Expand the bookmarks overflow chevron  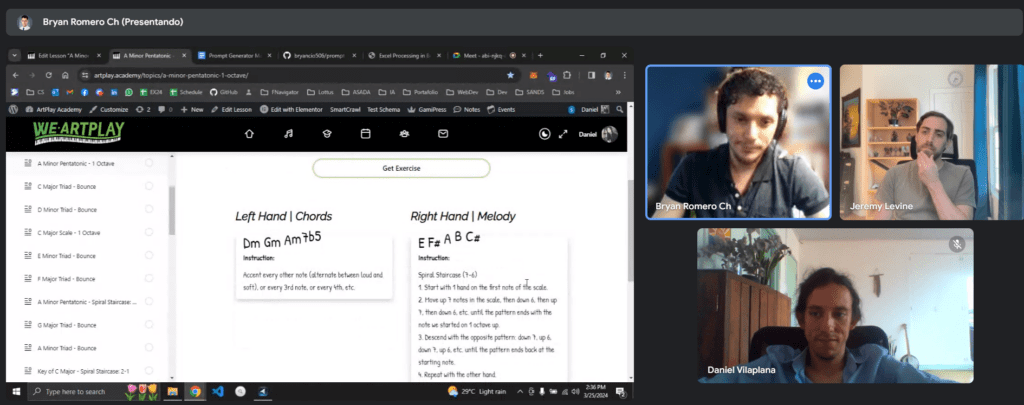tap(618, 92)
